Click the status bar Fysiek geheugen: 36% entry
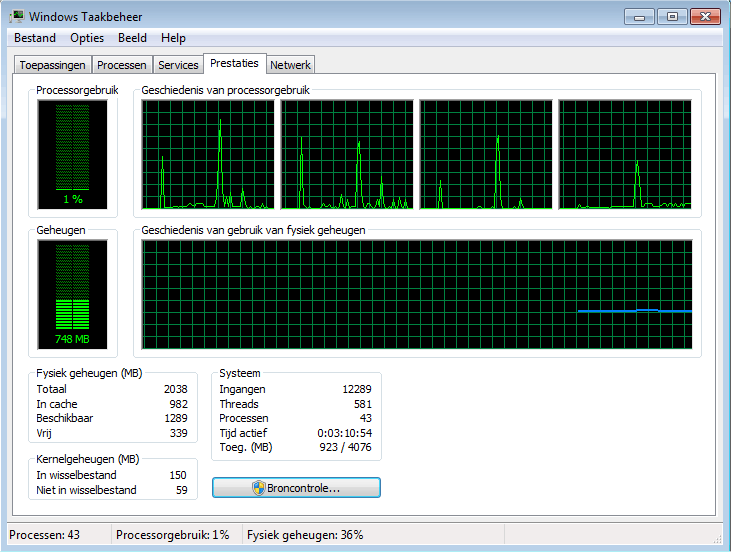This screenshot has height=552, width=731. (x=305, y=534)
